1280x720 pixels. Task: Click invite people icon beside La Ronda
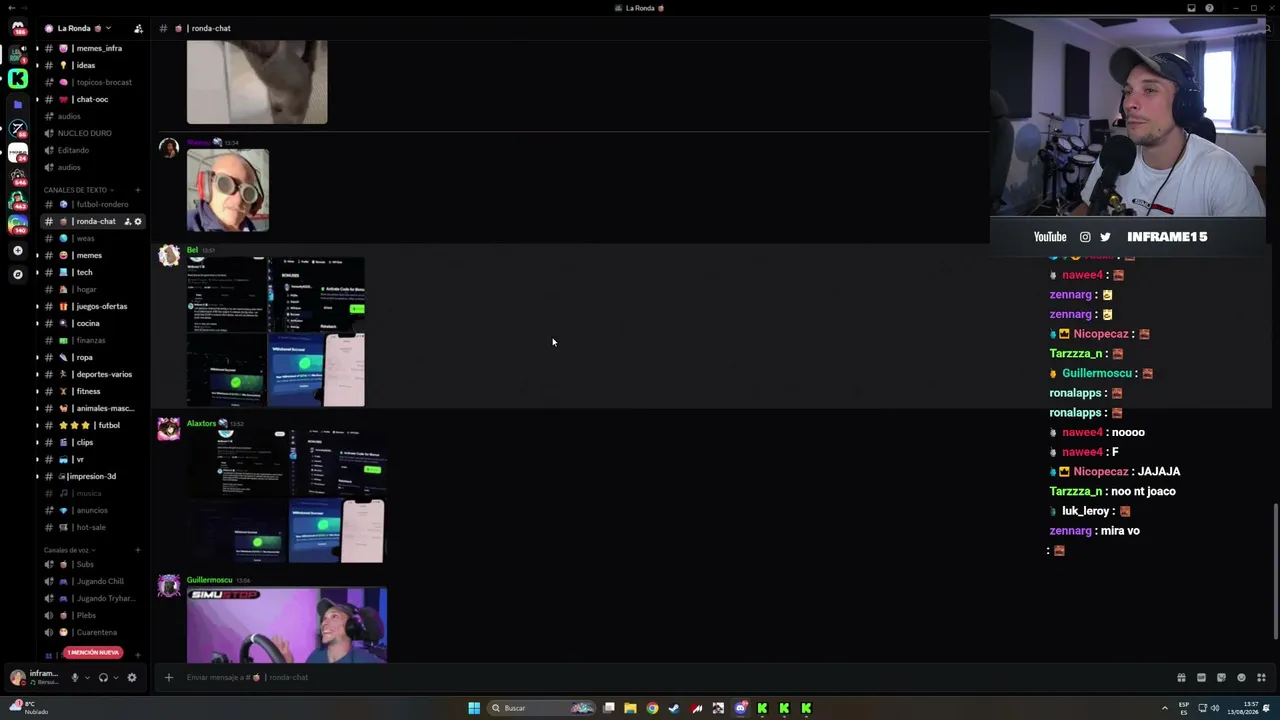pos(138,28)
